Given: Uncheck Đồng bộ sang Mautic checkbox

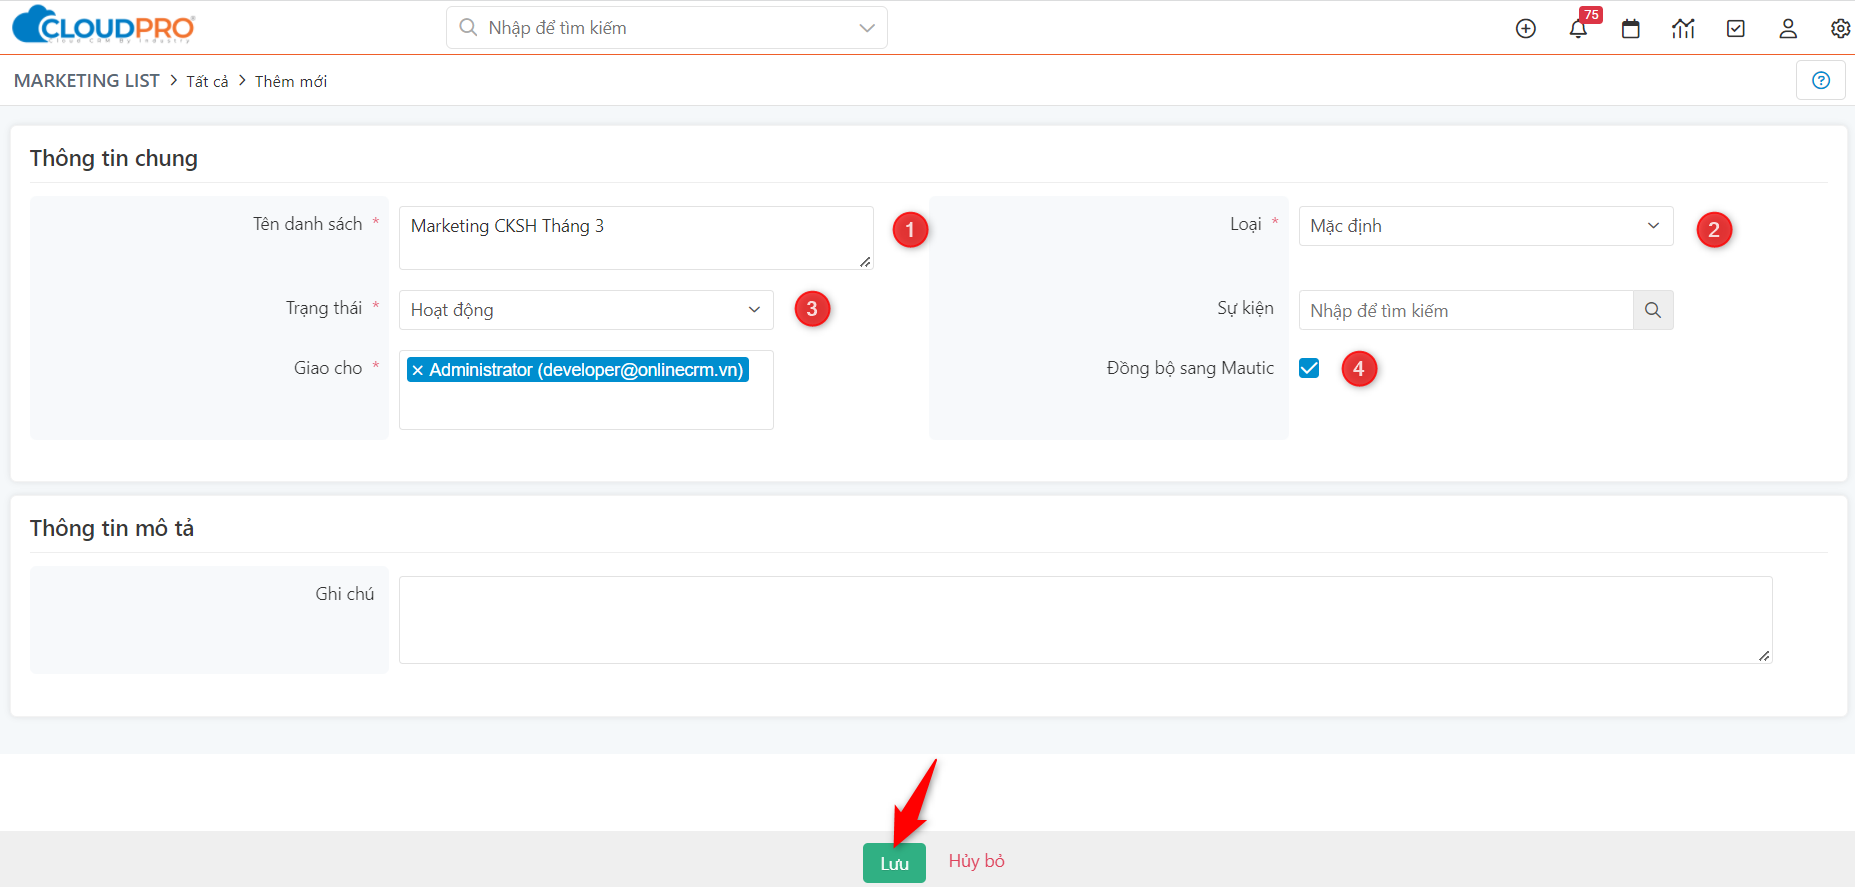Looking at the screenshot, I should [x=1309, y=368].
